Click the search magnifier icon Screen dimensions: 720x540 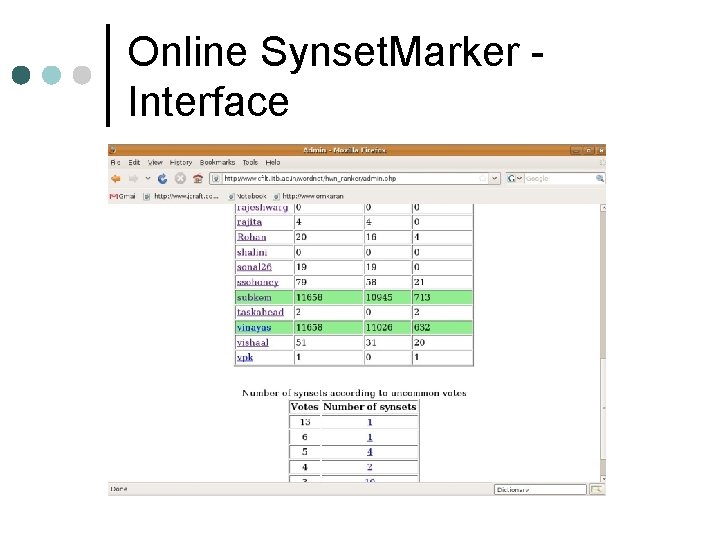[599, 178]
